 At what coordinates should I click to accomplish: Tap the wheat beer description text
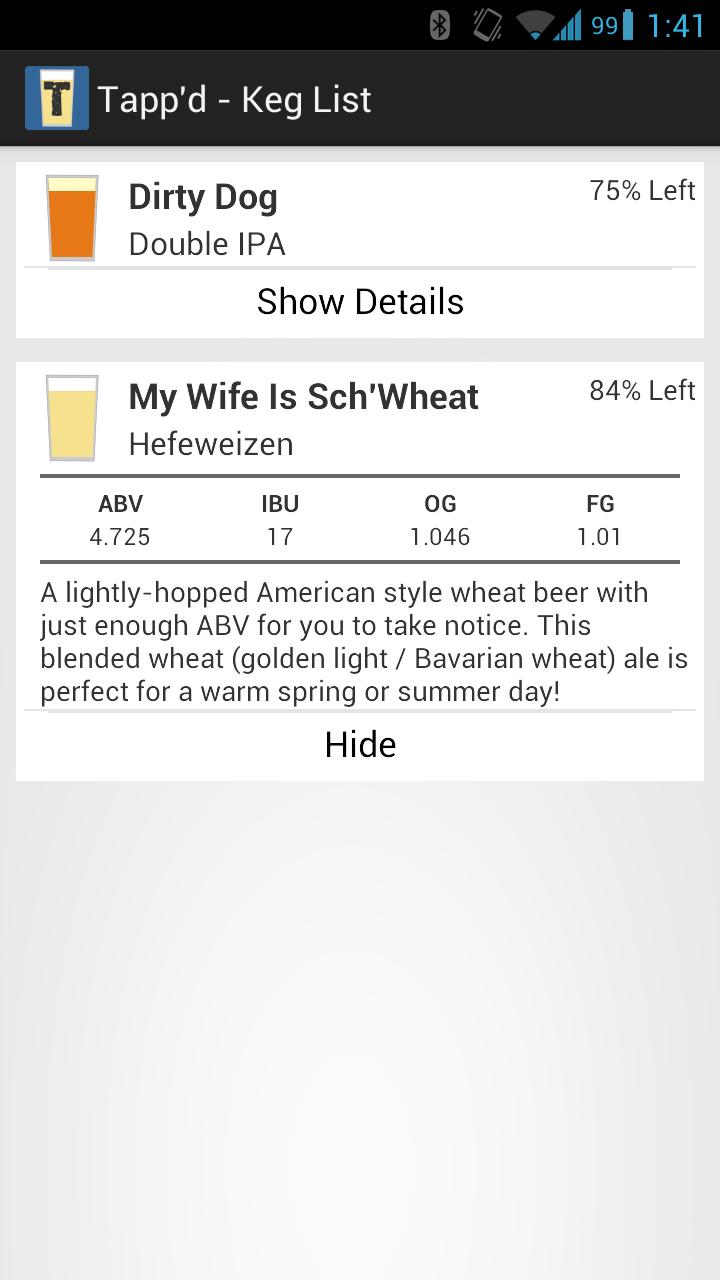coord(360,642)
